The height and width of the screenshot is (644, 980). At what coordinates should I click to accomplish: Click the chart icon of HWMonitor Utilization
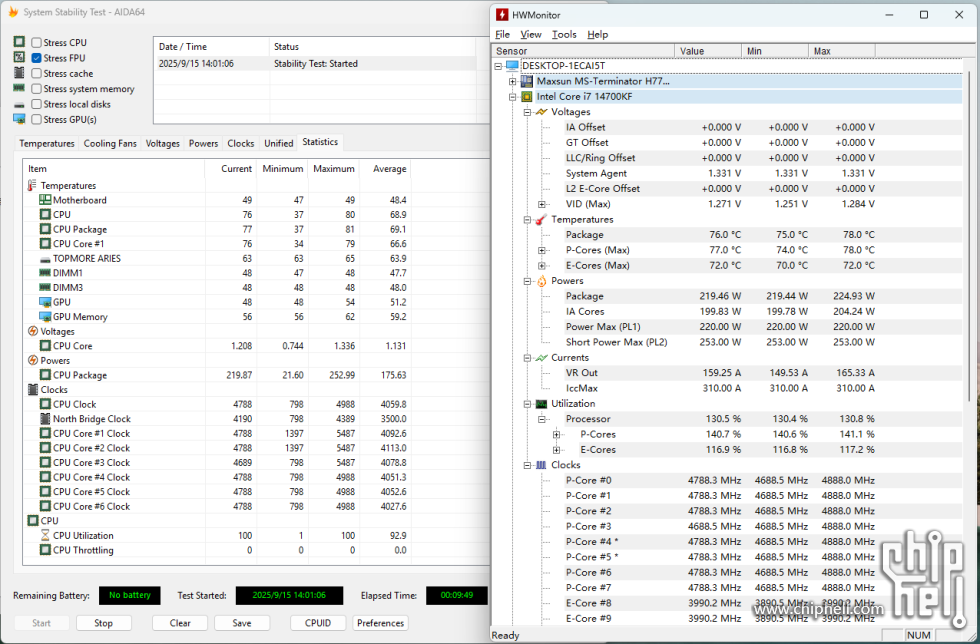(541, 404)
